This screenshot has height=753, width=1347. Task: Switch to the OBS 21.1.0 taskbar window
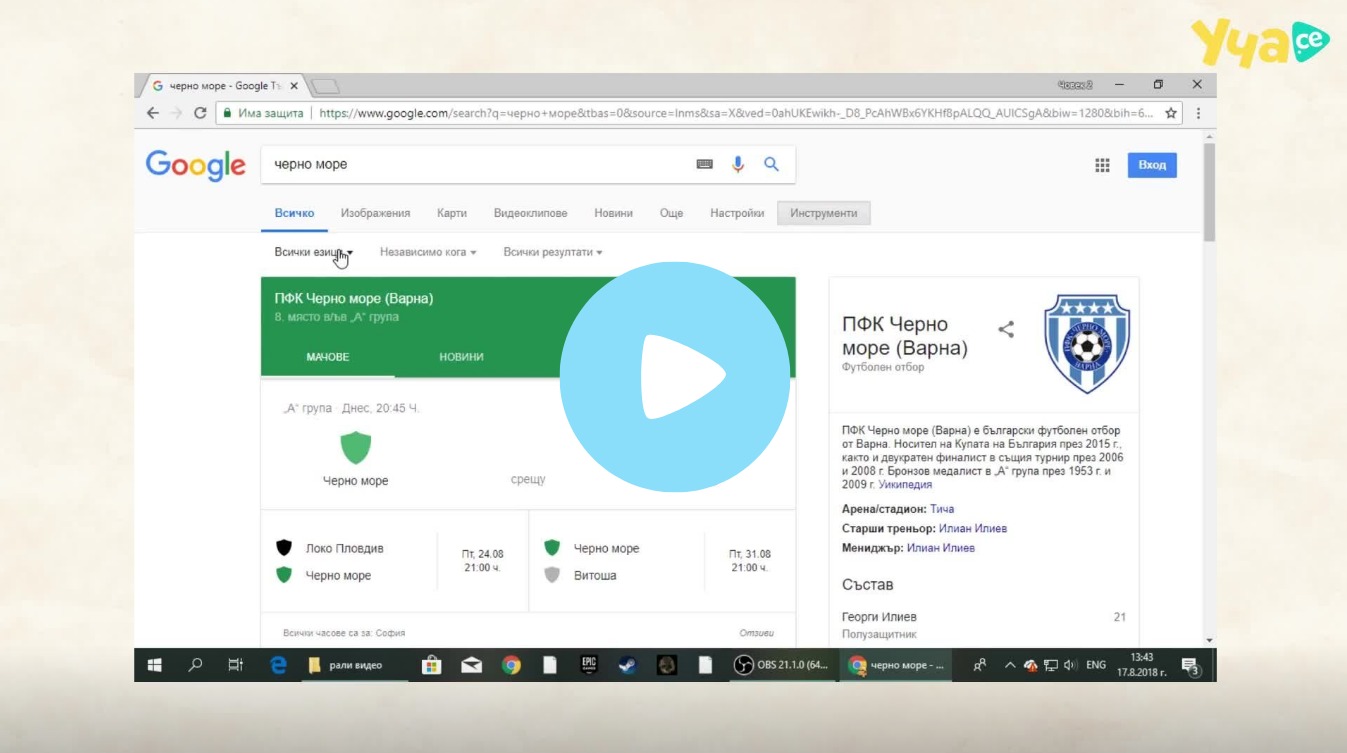point(782,665)
